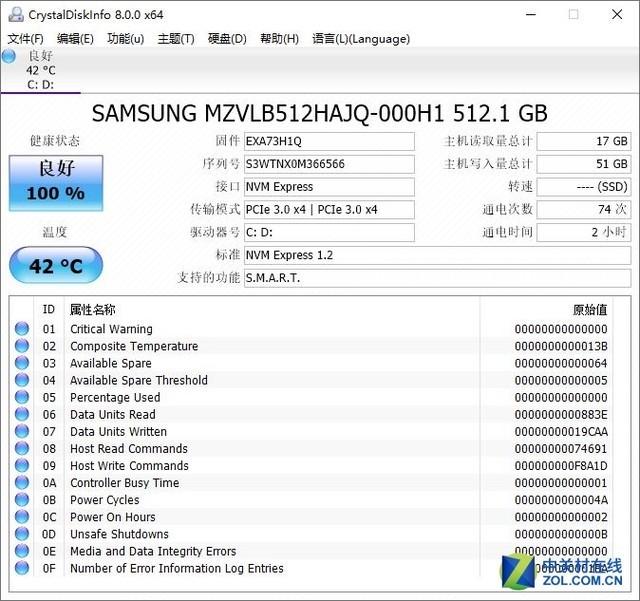
Task: Click raw value 0000000000883E
Action: [x=561, y=415]
